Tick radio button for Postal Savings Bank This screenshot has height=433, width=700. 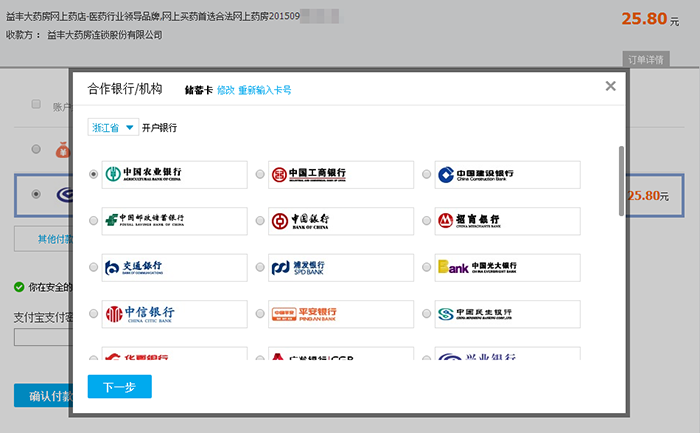click(93, 221)
